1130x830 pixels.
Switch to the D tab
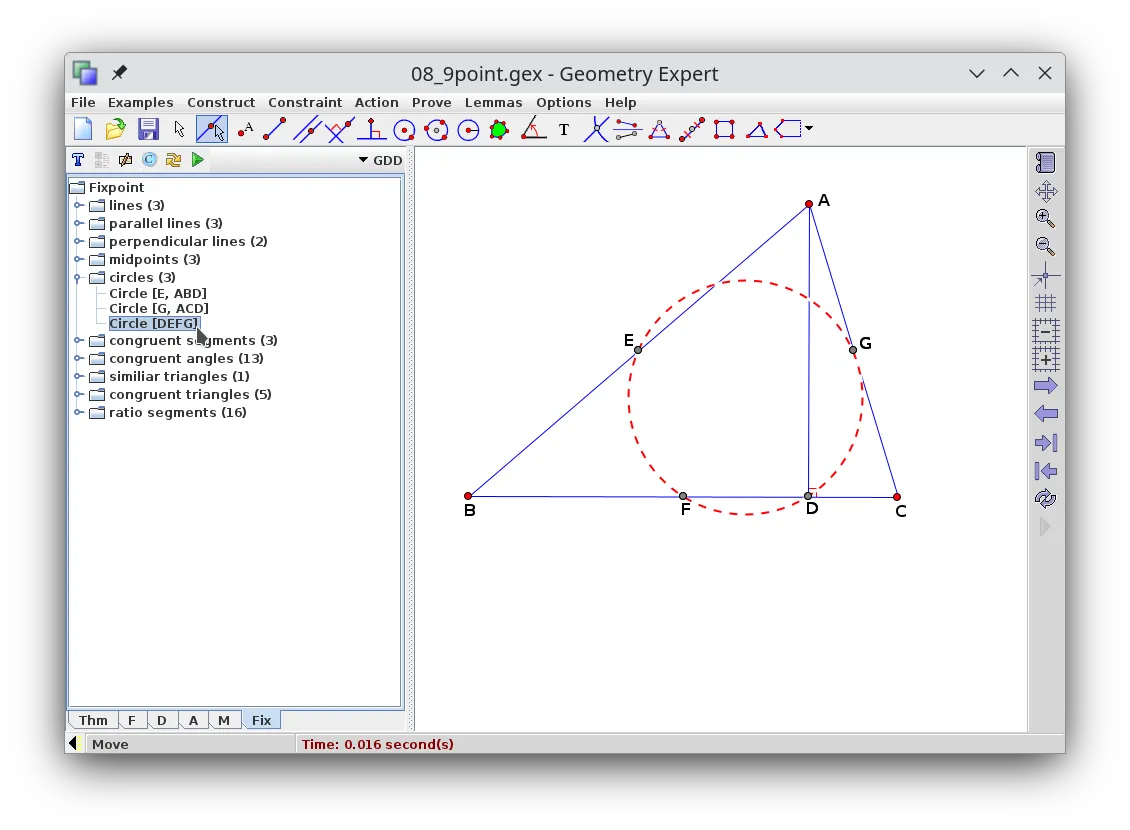[162, 720]
